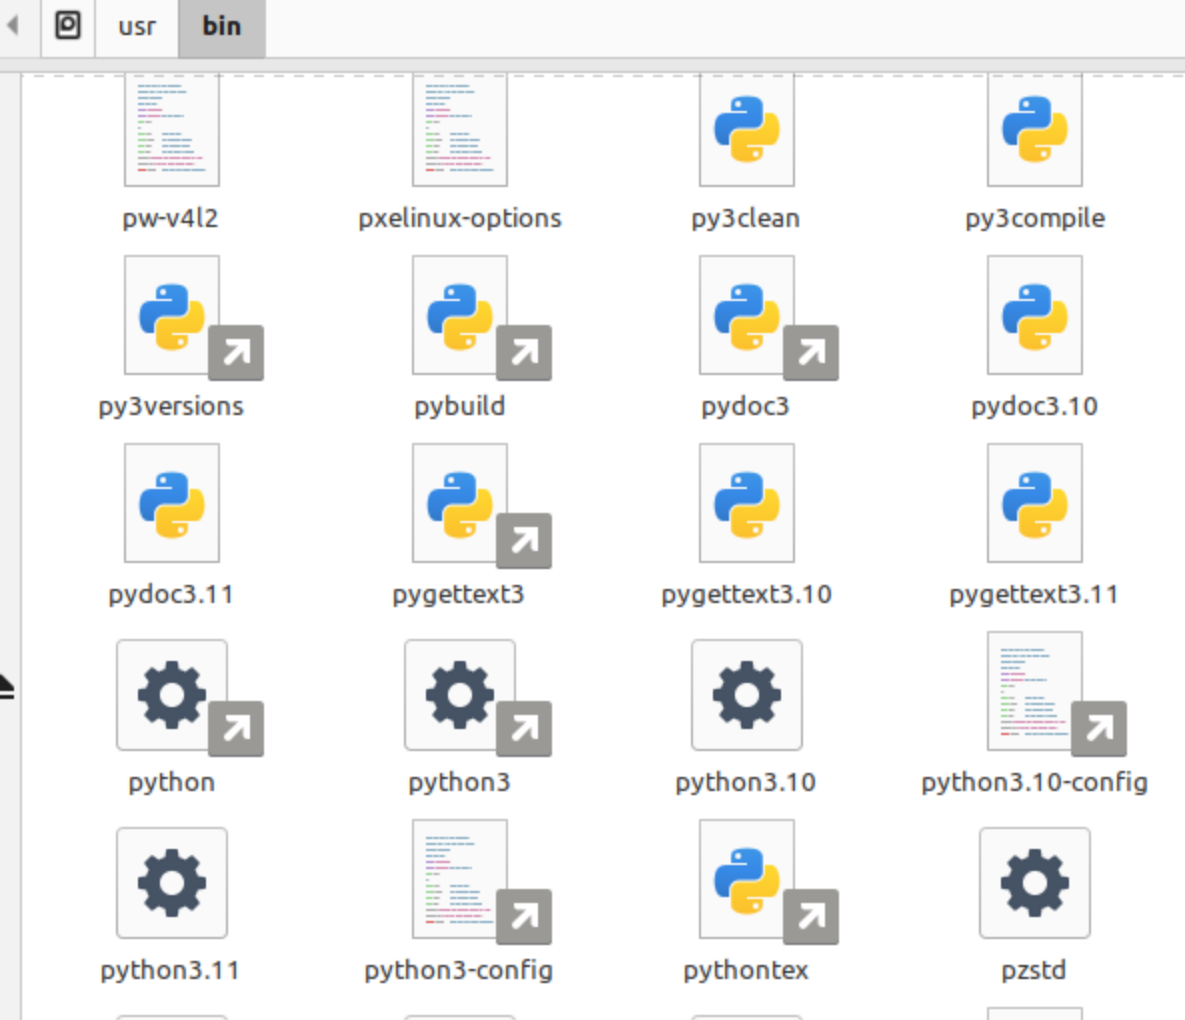This screenshot has height=1020, width=1185.
Task: Click the pydoc3 file name label
Action: click(x=746, y=406)
